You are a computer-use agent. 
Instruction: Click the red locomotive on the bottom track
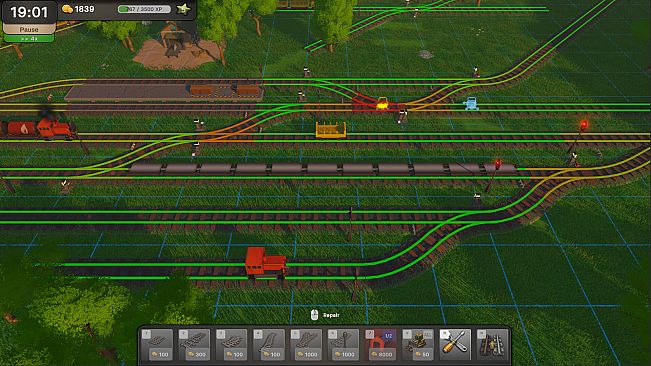[x=266, y=263]
